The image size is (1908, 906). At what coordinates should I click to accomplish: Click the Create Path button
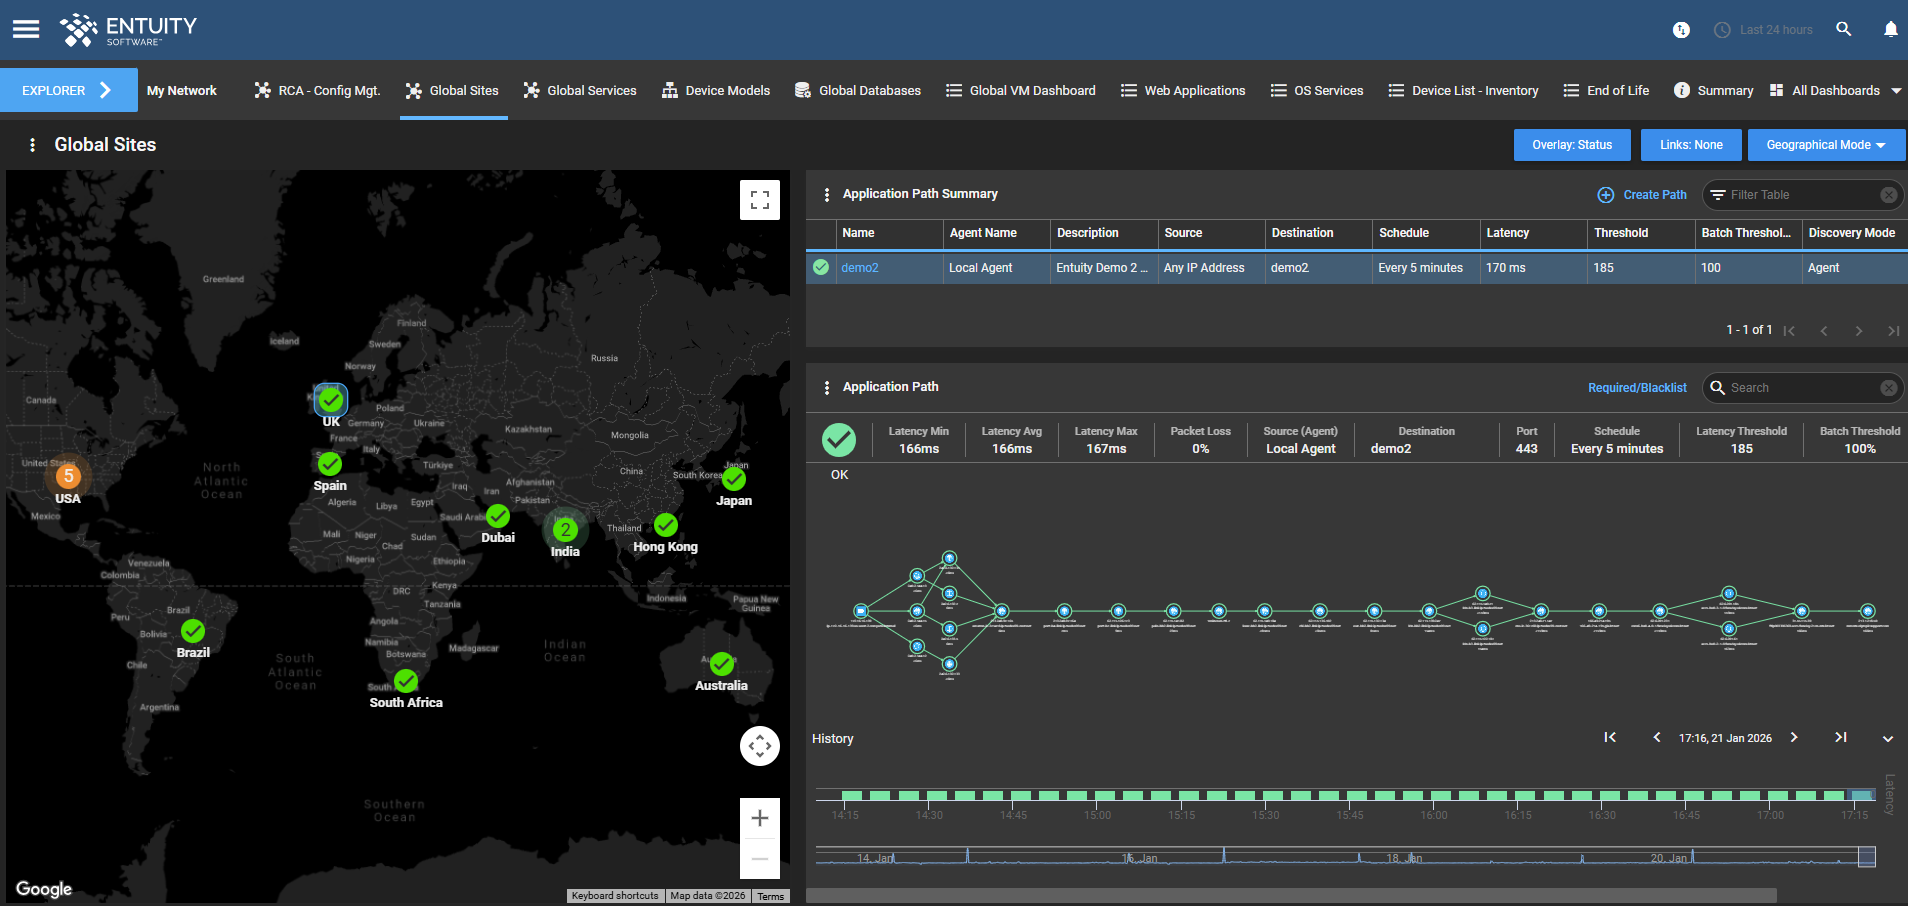pos(1642,195)
